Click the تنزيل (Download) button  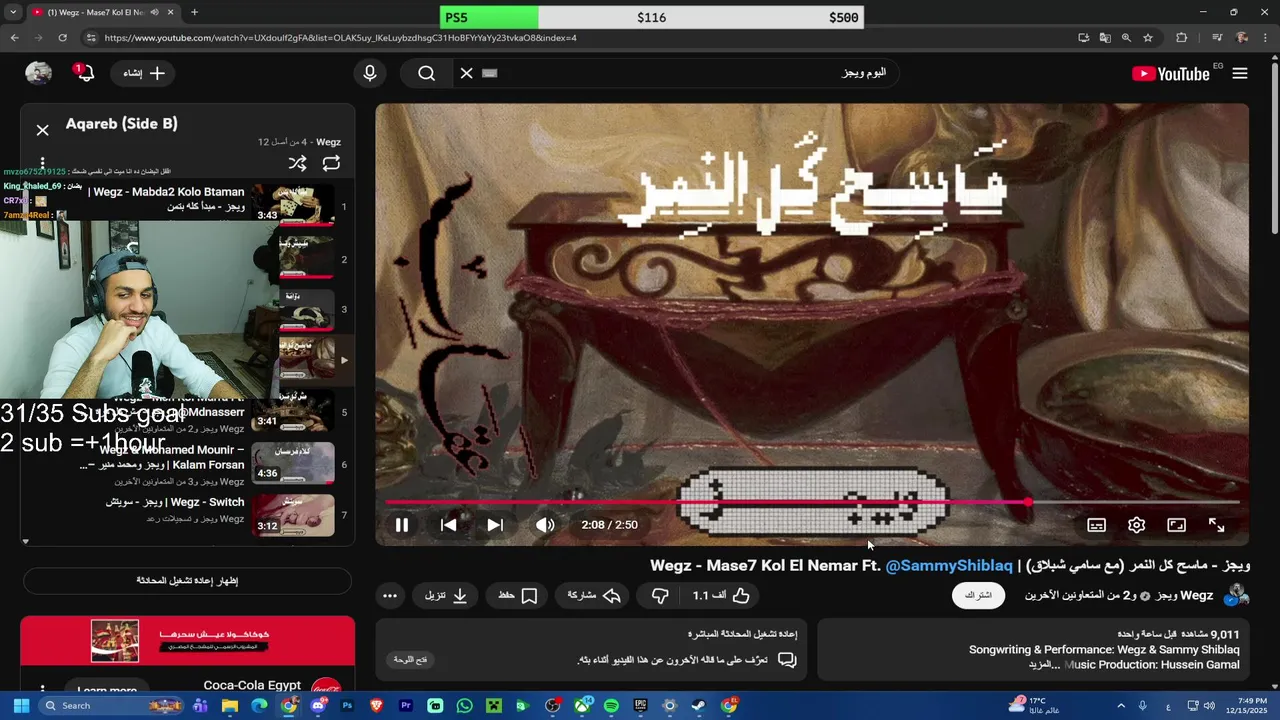446,595
